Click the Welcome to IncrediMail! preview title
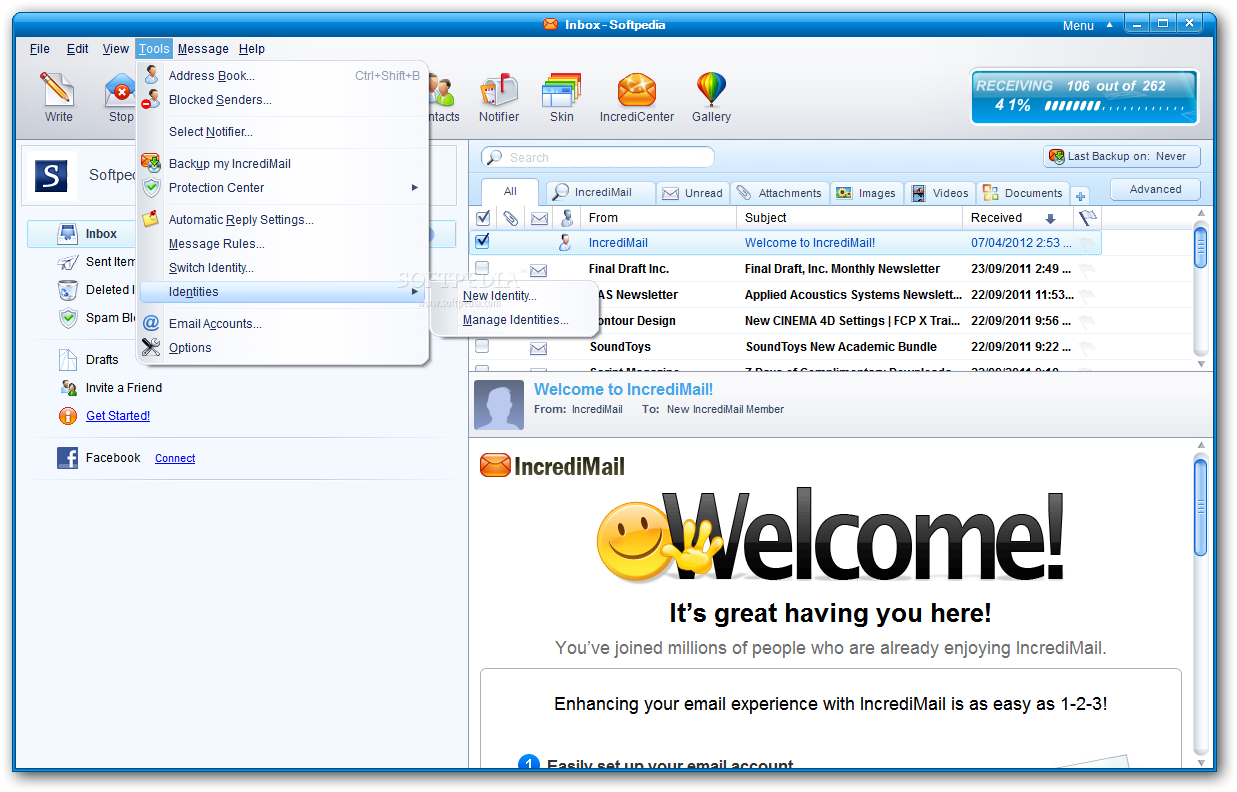This screenshot has width=1237, height=792. [623, 389]
